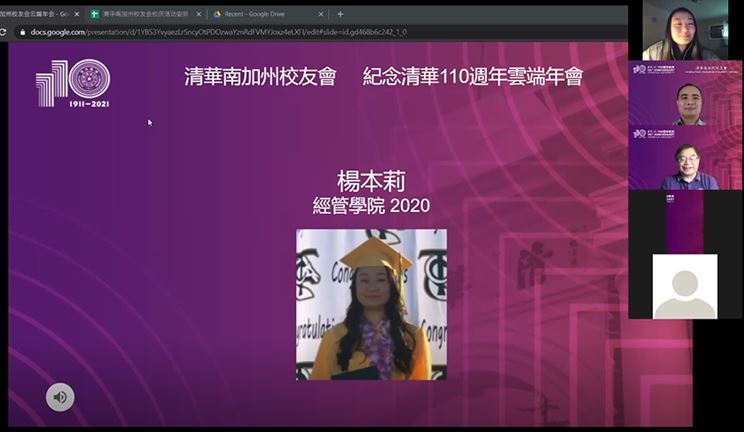Open a new browser tab with plus button

[x=340, y=14]
